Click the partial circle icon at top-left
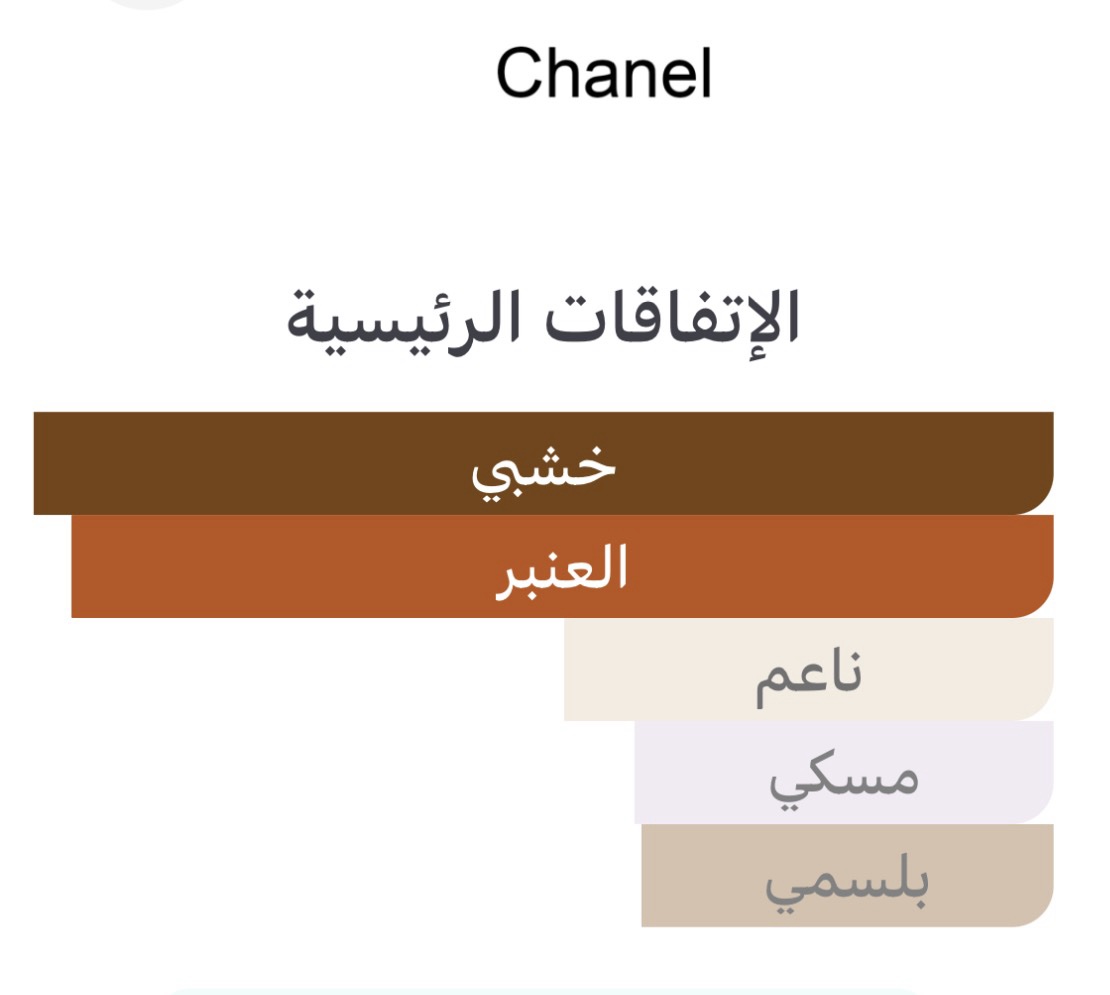This screenshot has height=995, width=1110. point(148,4)
